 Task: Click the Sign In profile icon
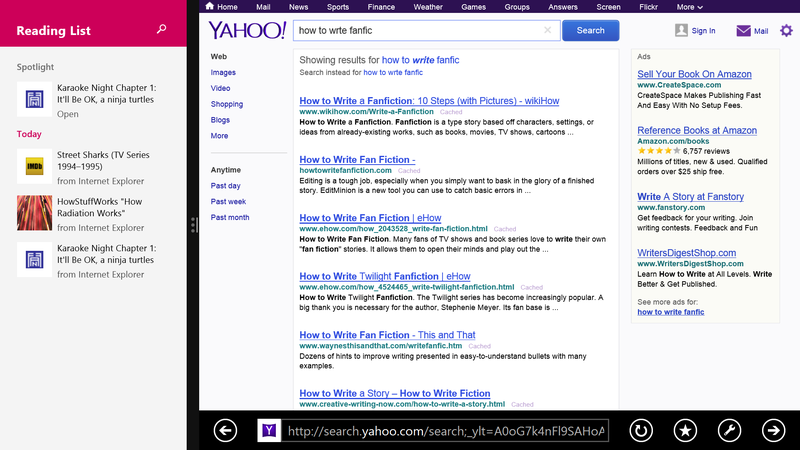681,30
